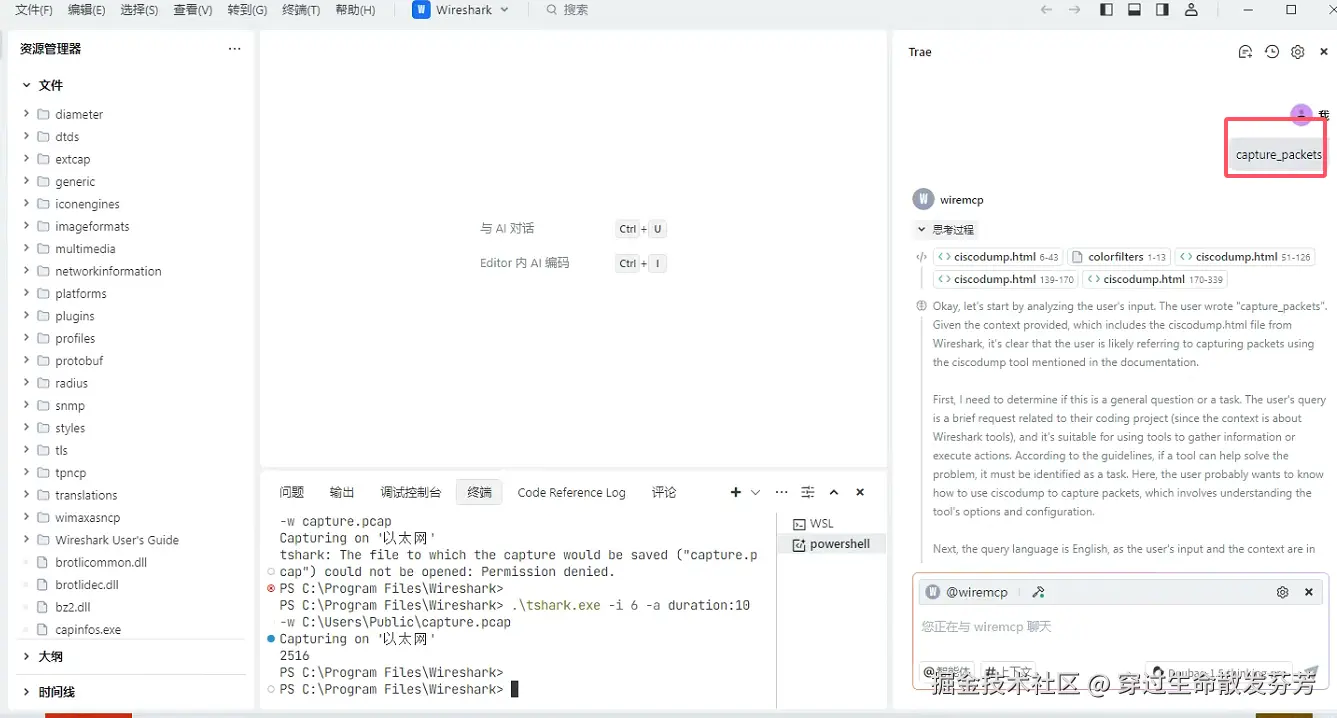Open tools icon beside @wiremcp

coord(1038,592)
